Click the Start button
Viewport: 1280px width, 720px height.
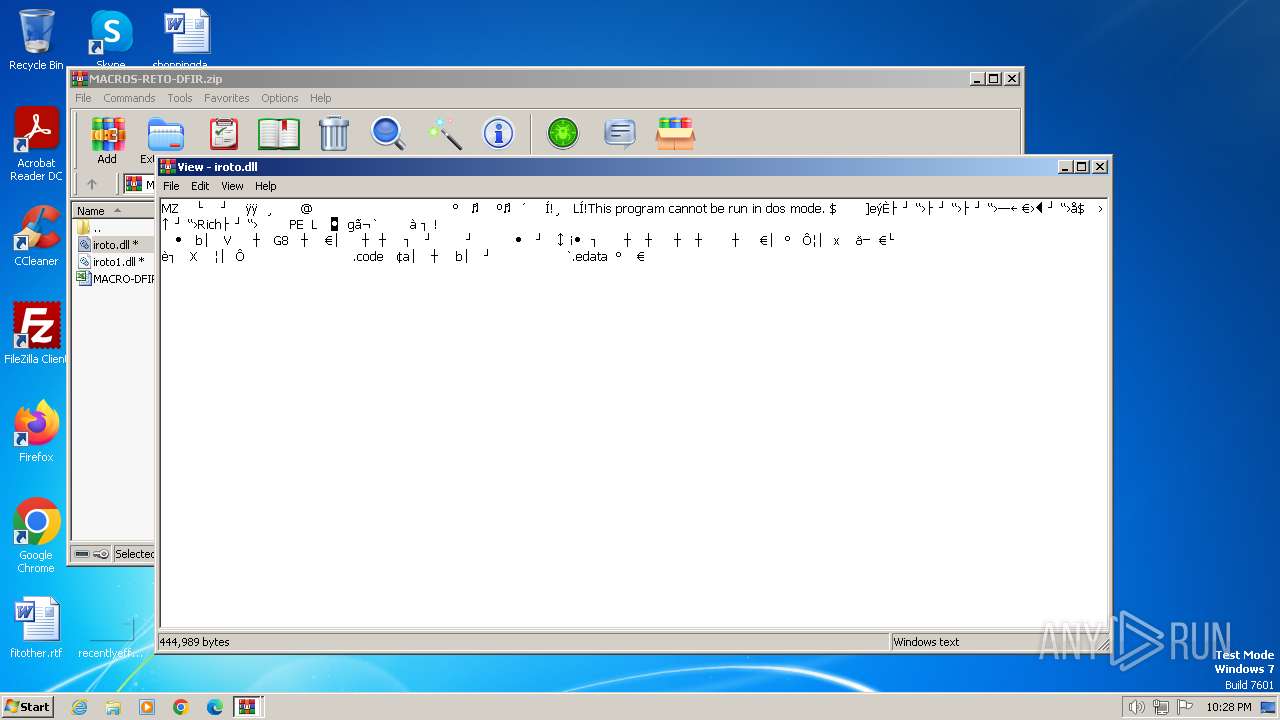(27, 706)
